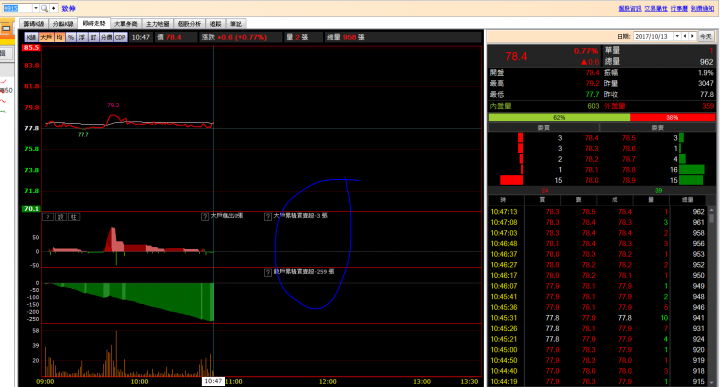The width and height of the screenshot is (720, 387).
Task: Switch to the 籌碼K線 tab
Action: click(x=34, y=24)
